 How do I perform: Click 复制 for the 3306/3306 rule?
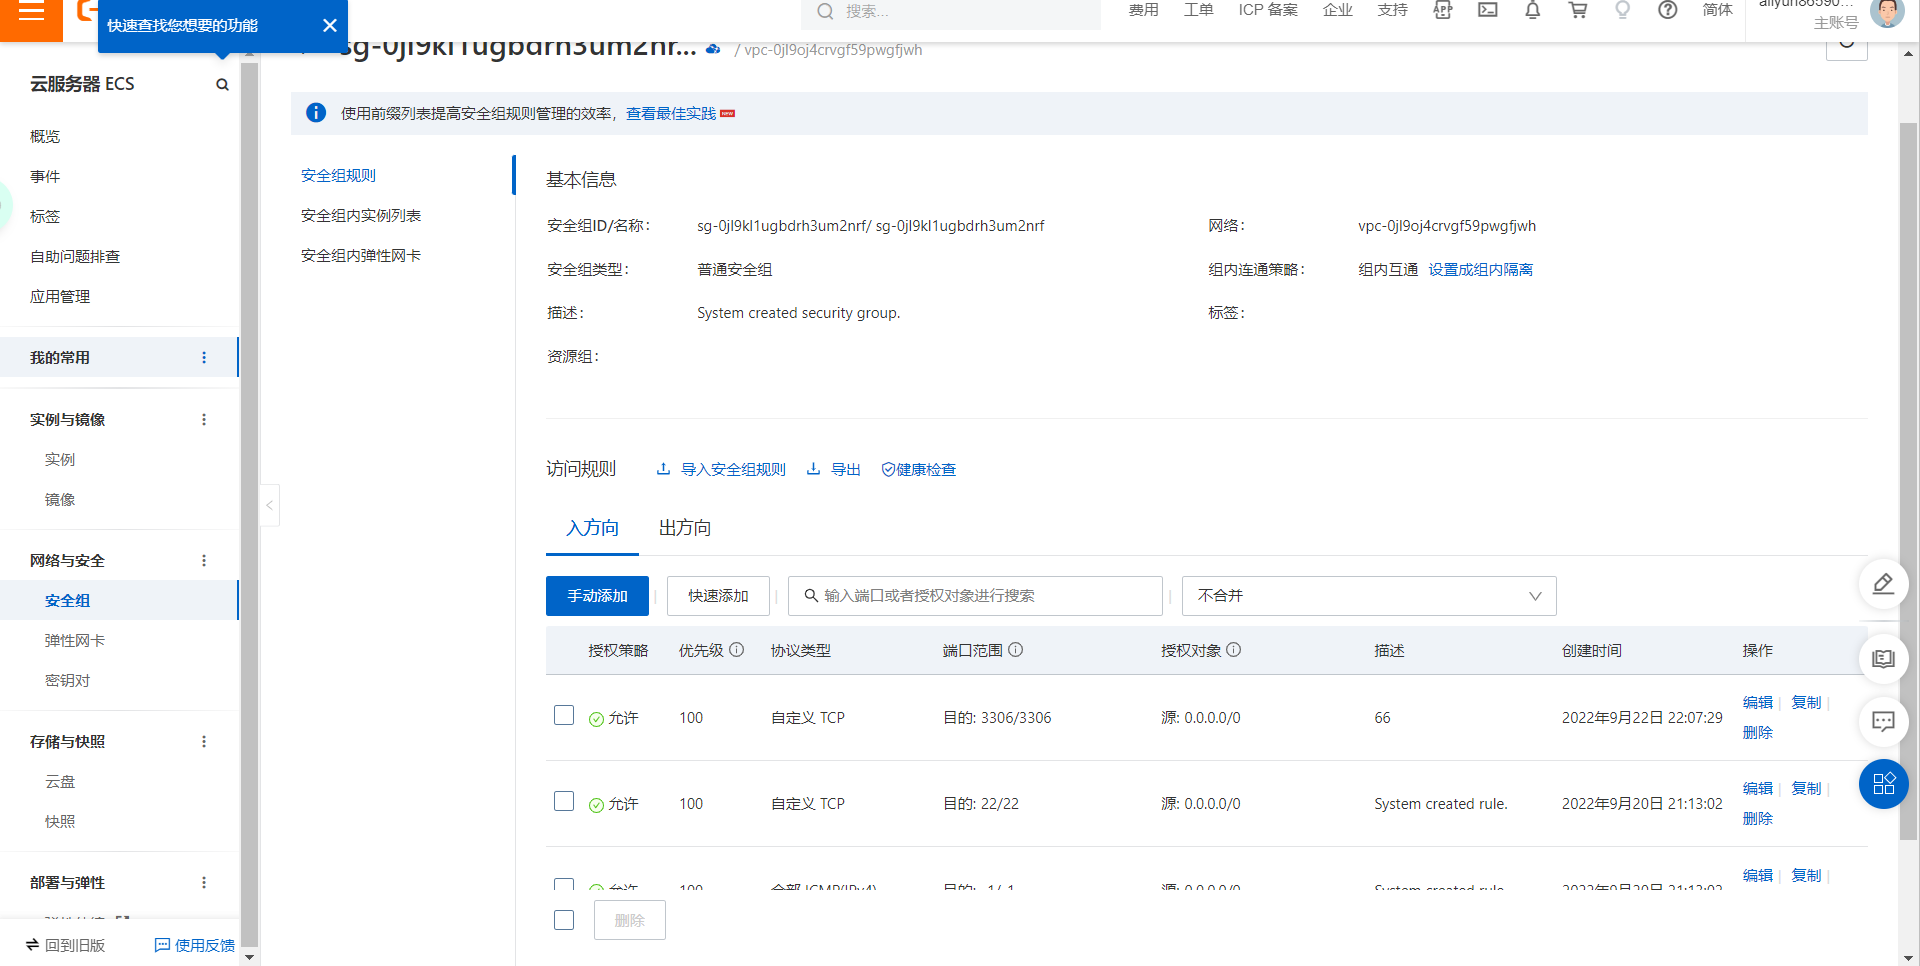pos(1806,703)
